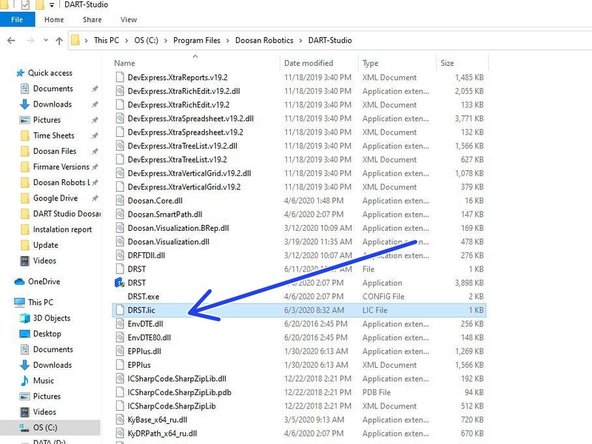Click the Doosan.Visualization.dll file icon
The image size is (592, 444).
[x=120, y=242]
